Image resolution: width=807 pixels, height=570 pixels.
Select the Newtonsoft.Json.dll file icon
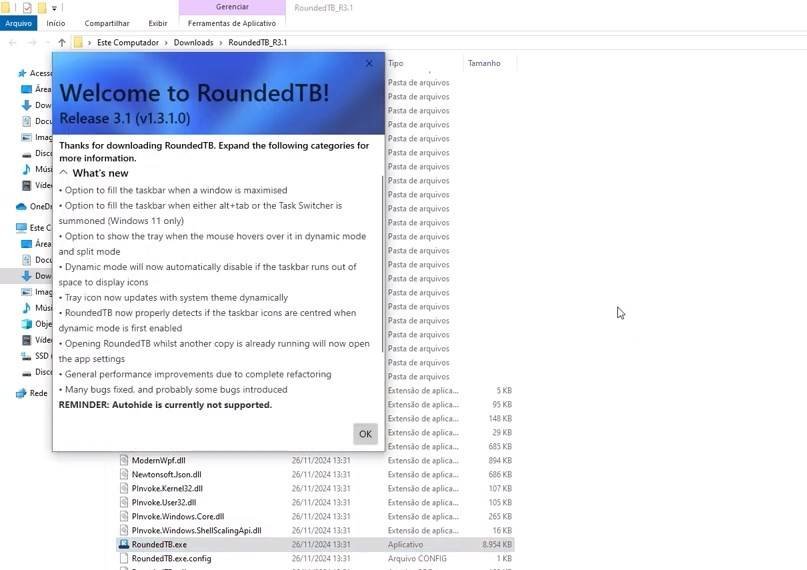click(x=124, y=474)
